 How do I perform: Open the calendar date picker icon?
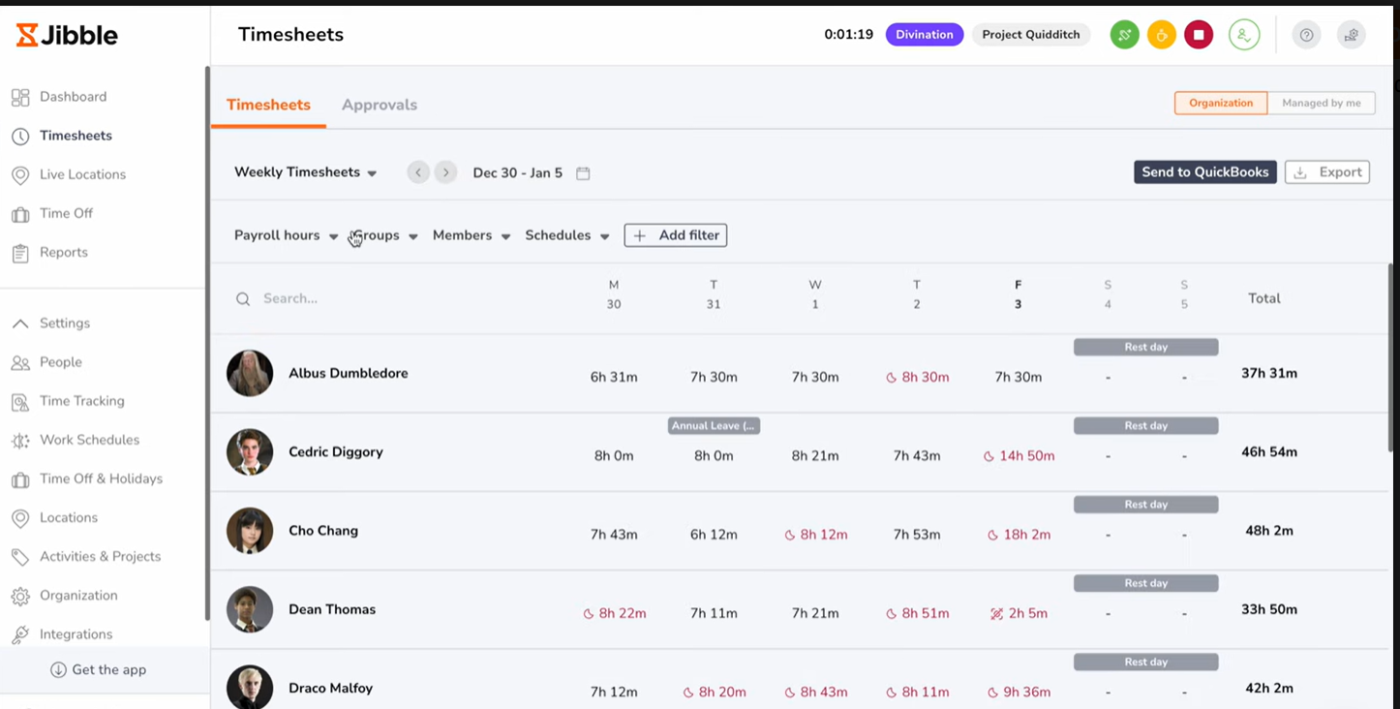pyautogui.click(x=583, y=173)
